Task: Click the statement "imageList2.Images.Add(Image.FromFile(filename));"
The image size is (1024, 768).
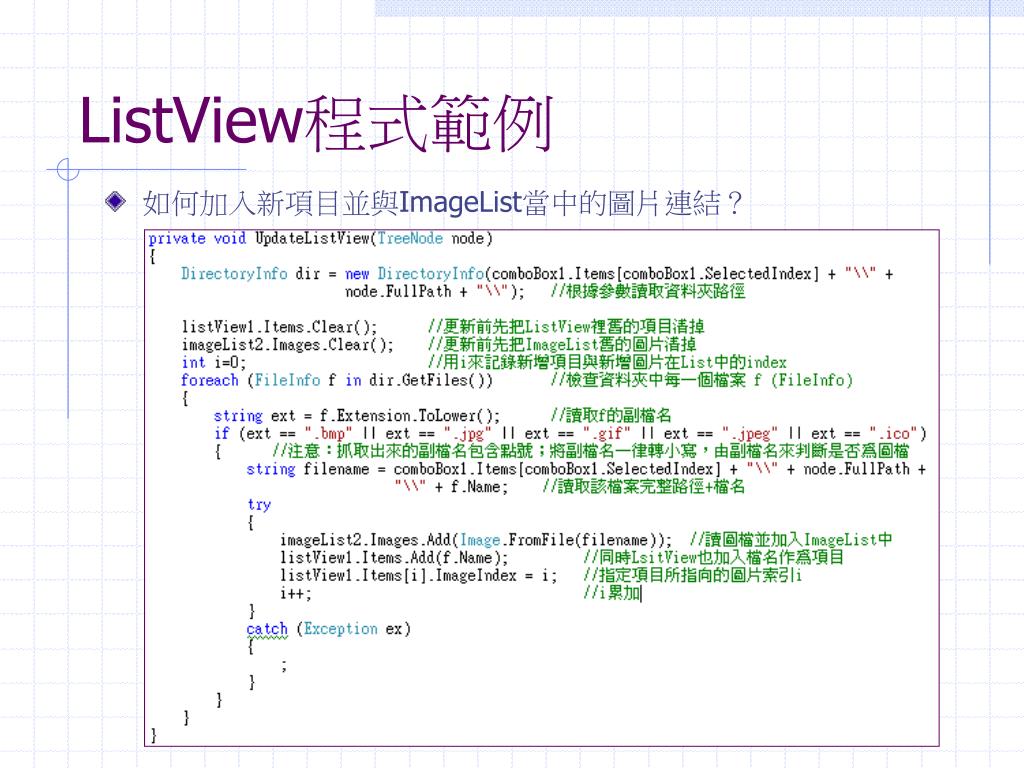Action: [476, 540]
